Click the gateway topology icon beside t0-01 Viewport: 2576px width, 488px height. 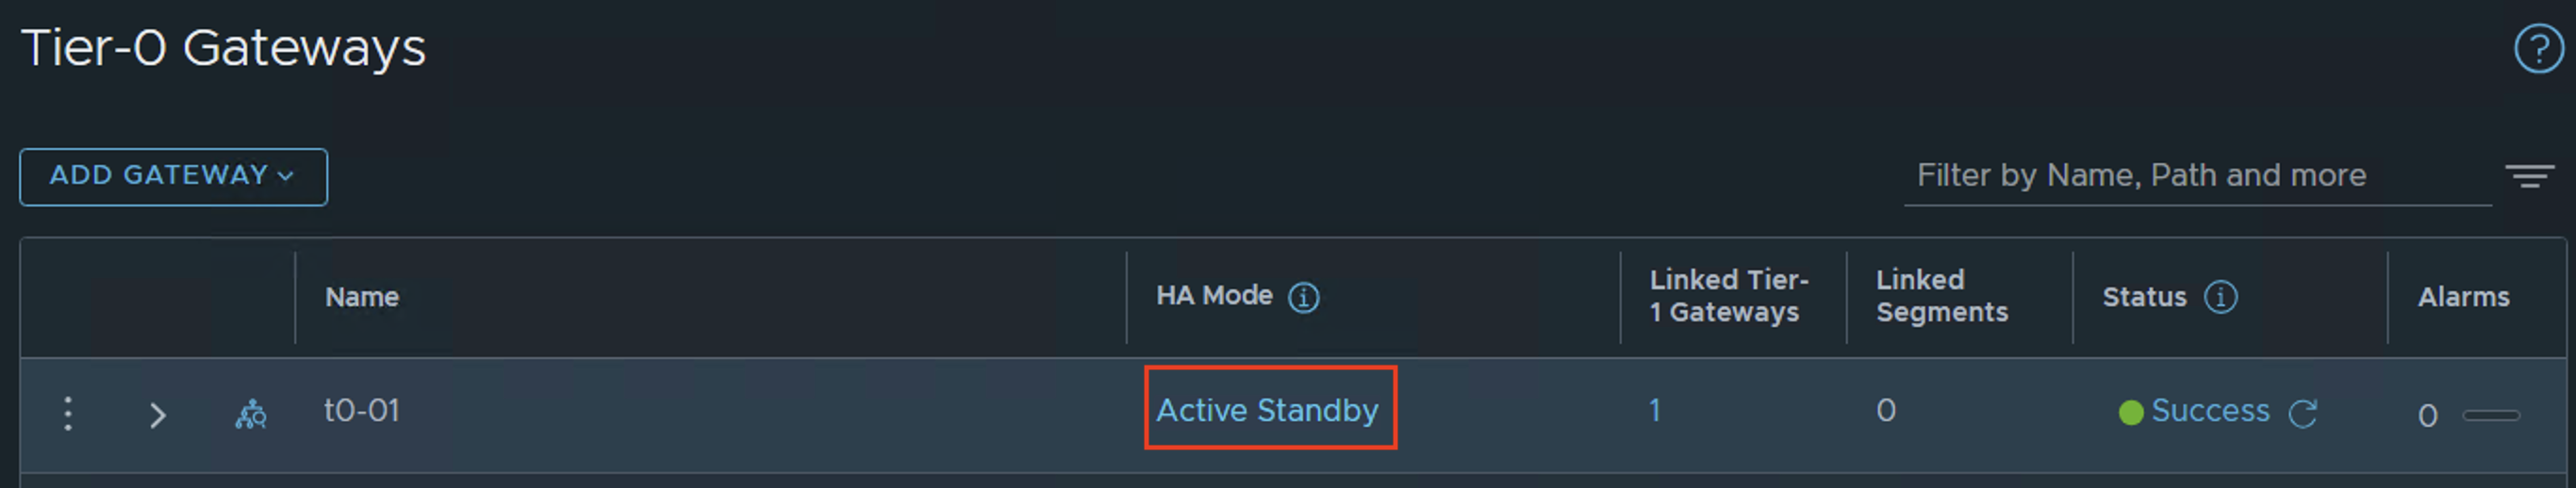(251, 413)
